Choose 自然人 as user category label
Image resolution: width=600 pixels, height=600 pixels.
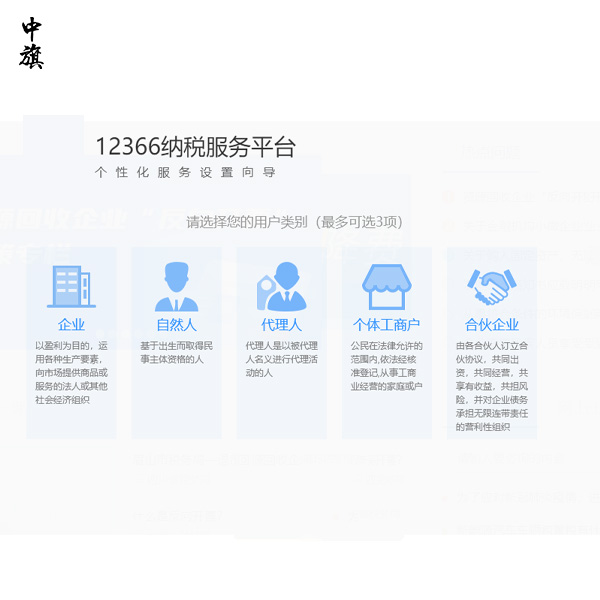click(x=176, y=325)
